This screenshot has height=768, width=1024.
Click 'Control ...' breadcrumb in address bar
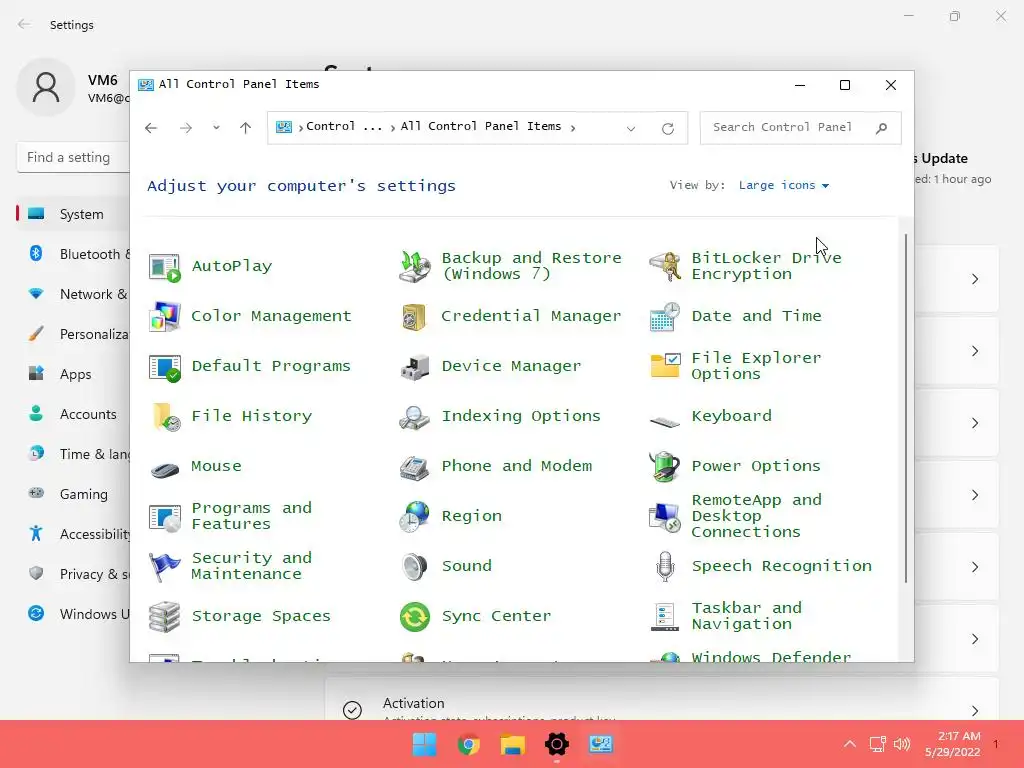344,127
